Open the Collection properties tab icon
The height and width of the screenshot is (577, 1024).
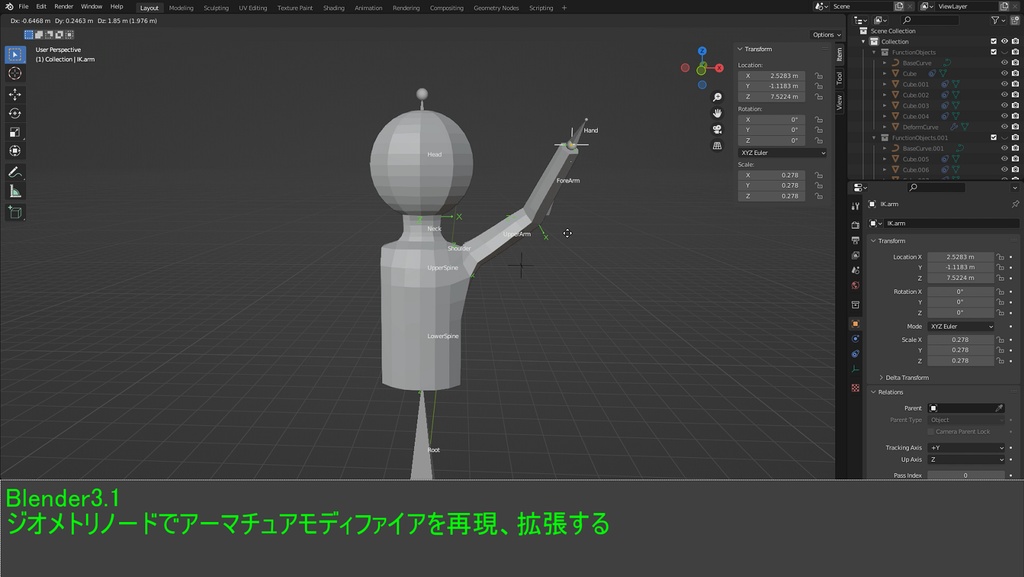click(x=856, y=305)
